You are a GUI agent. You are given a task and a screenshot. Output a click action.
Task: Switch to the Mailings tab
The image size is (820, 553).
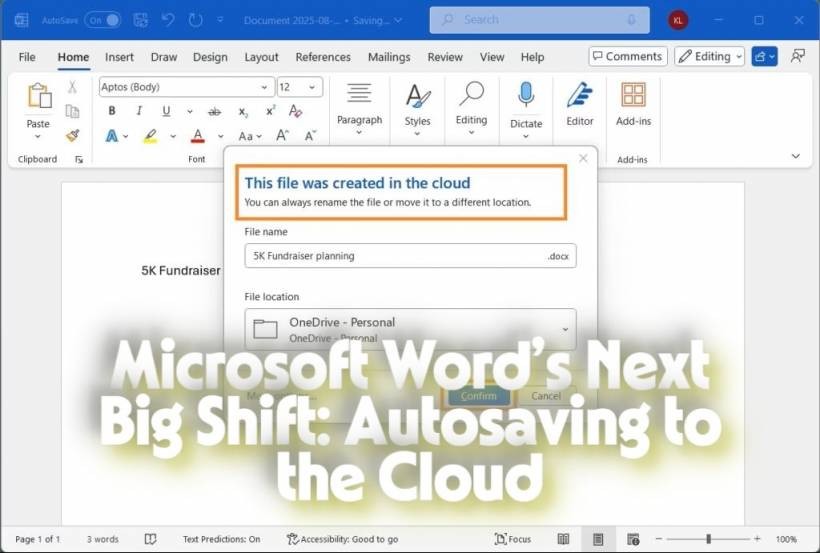[389, 57]
